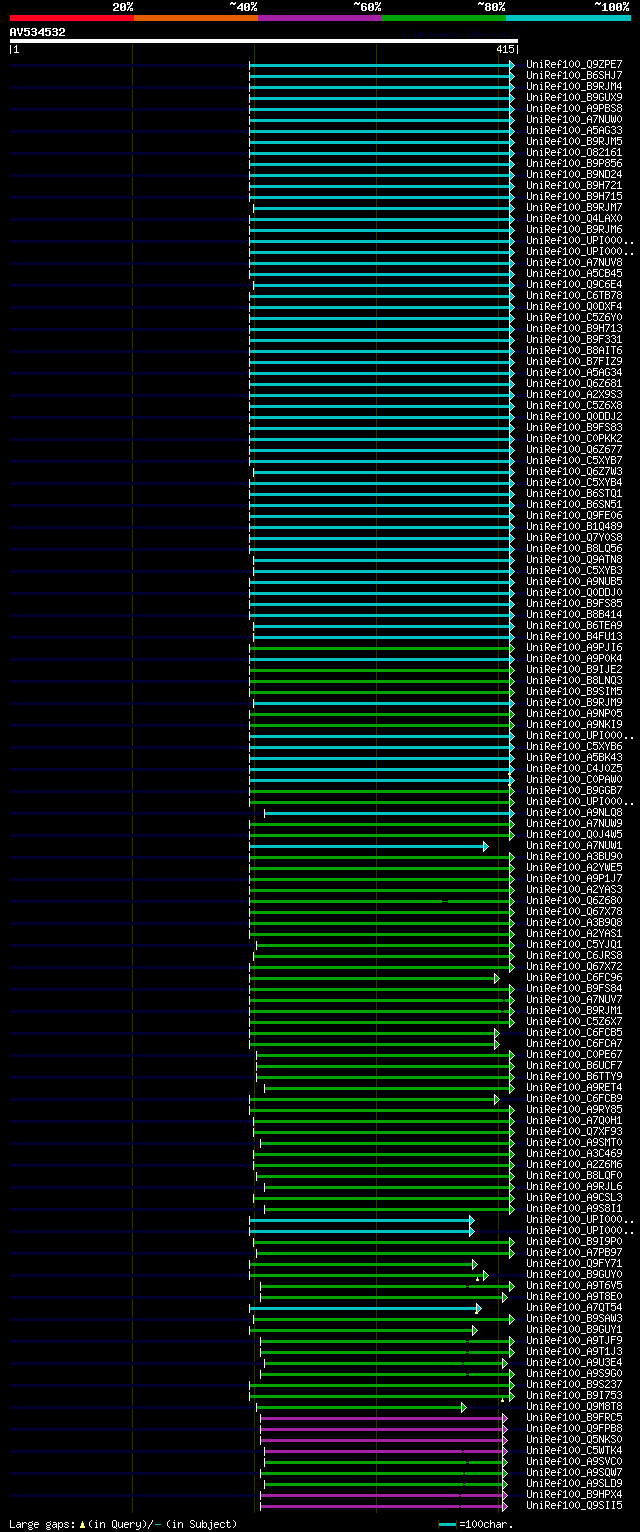The height and width of the screenshot is (1532, 640).
Task: Select hit label UniRef100_Q6Z680
Action: [x=574, y=900]
